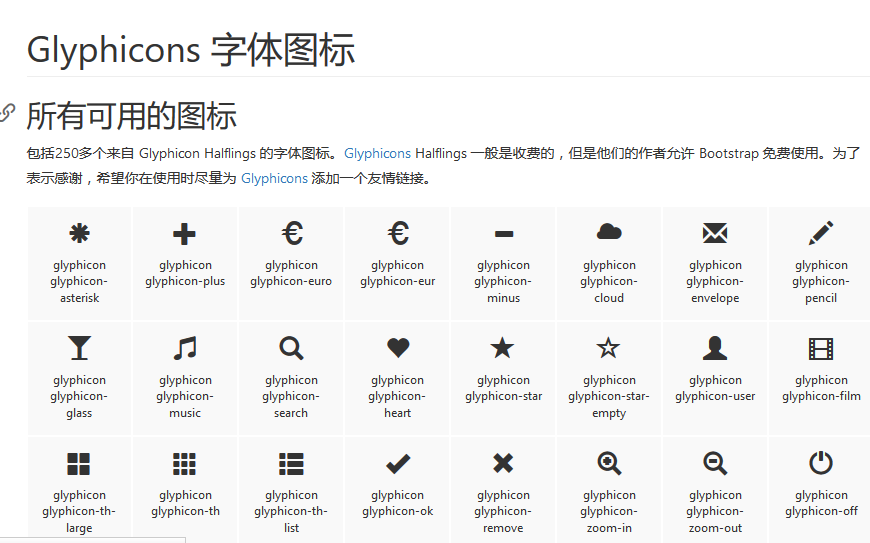This screenshot has height=543, width=870.
Task: Click the user silhouette glyphicon icon
Action: coord(715,348)
